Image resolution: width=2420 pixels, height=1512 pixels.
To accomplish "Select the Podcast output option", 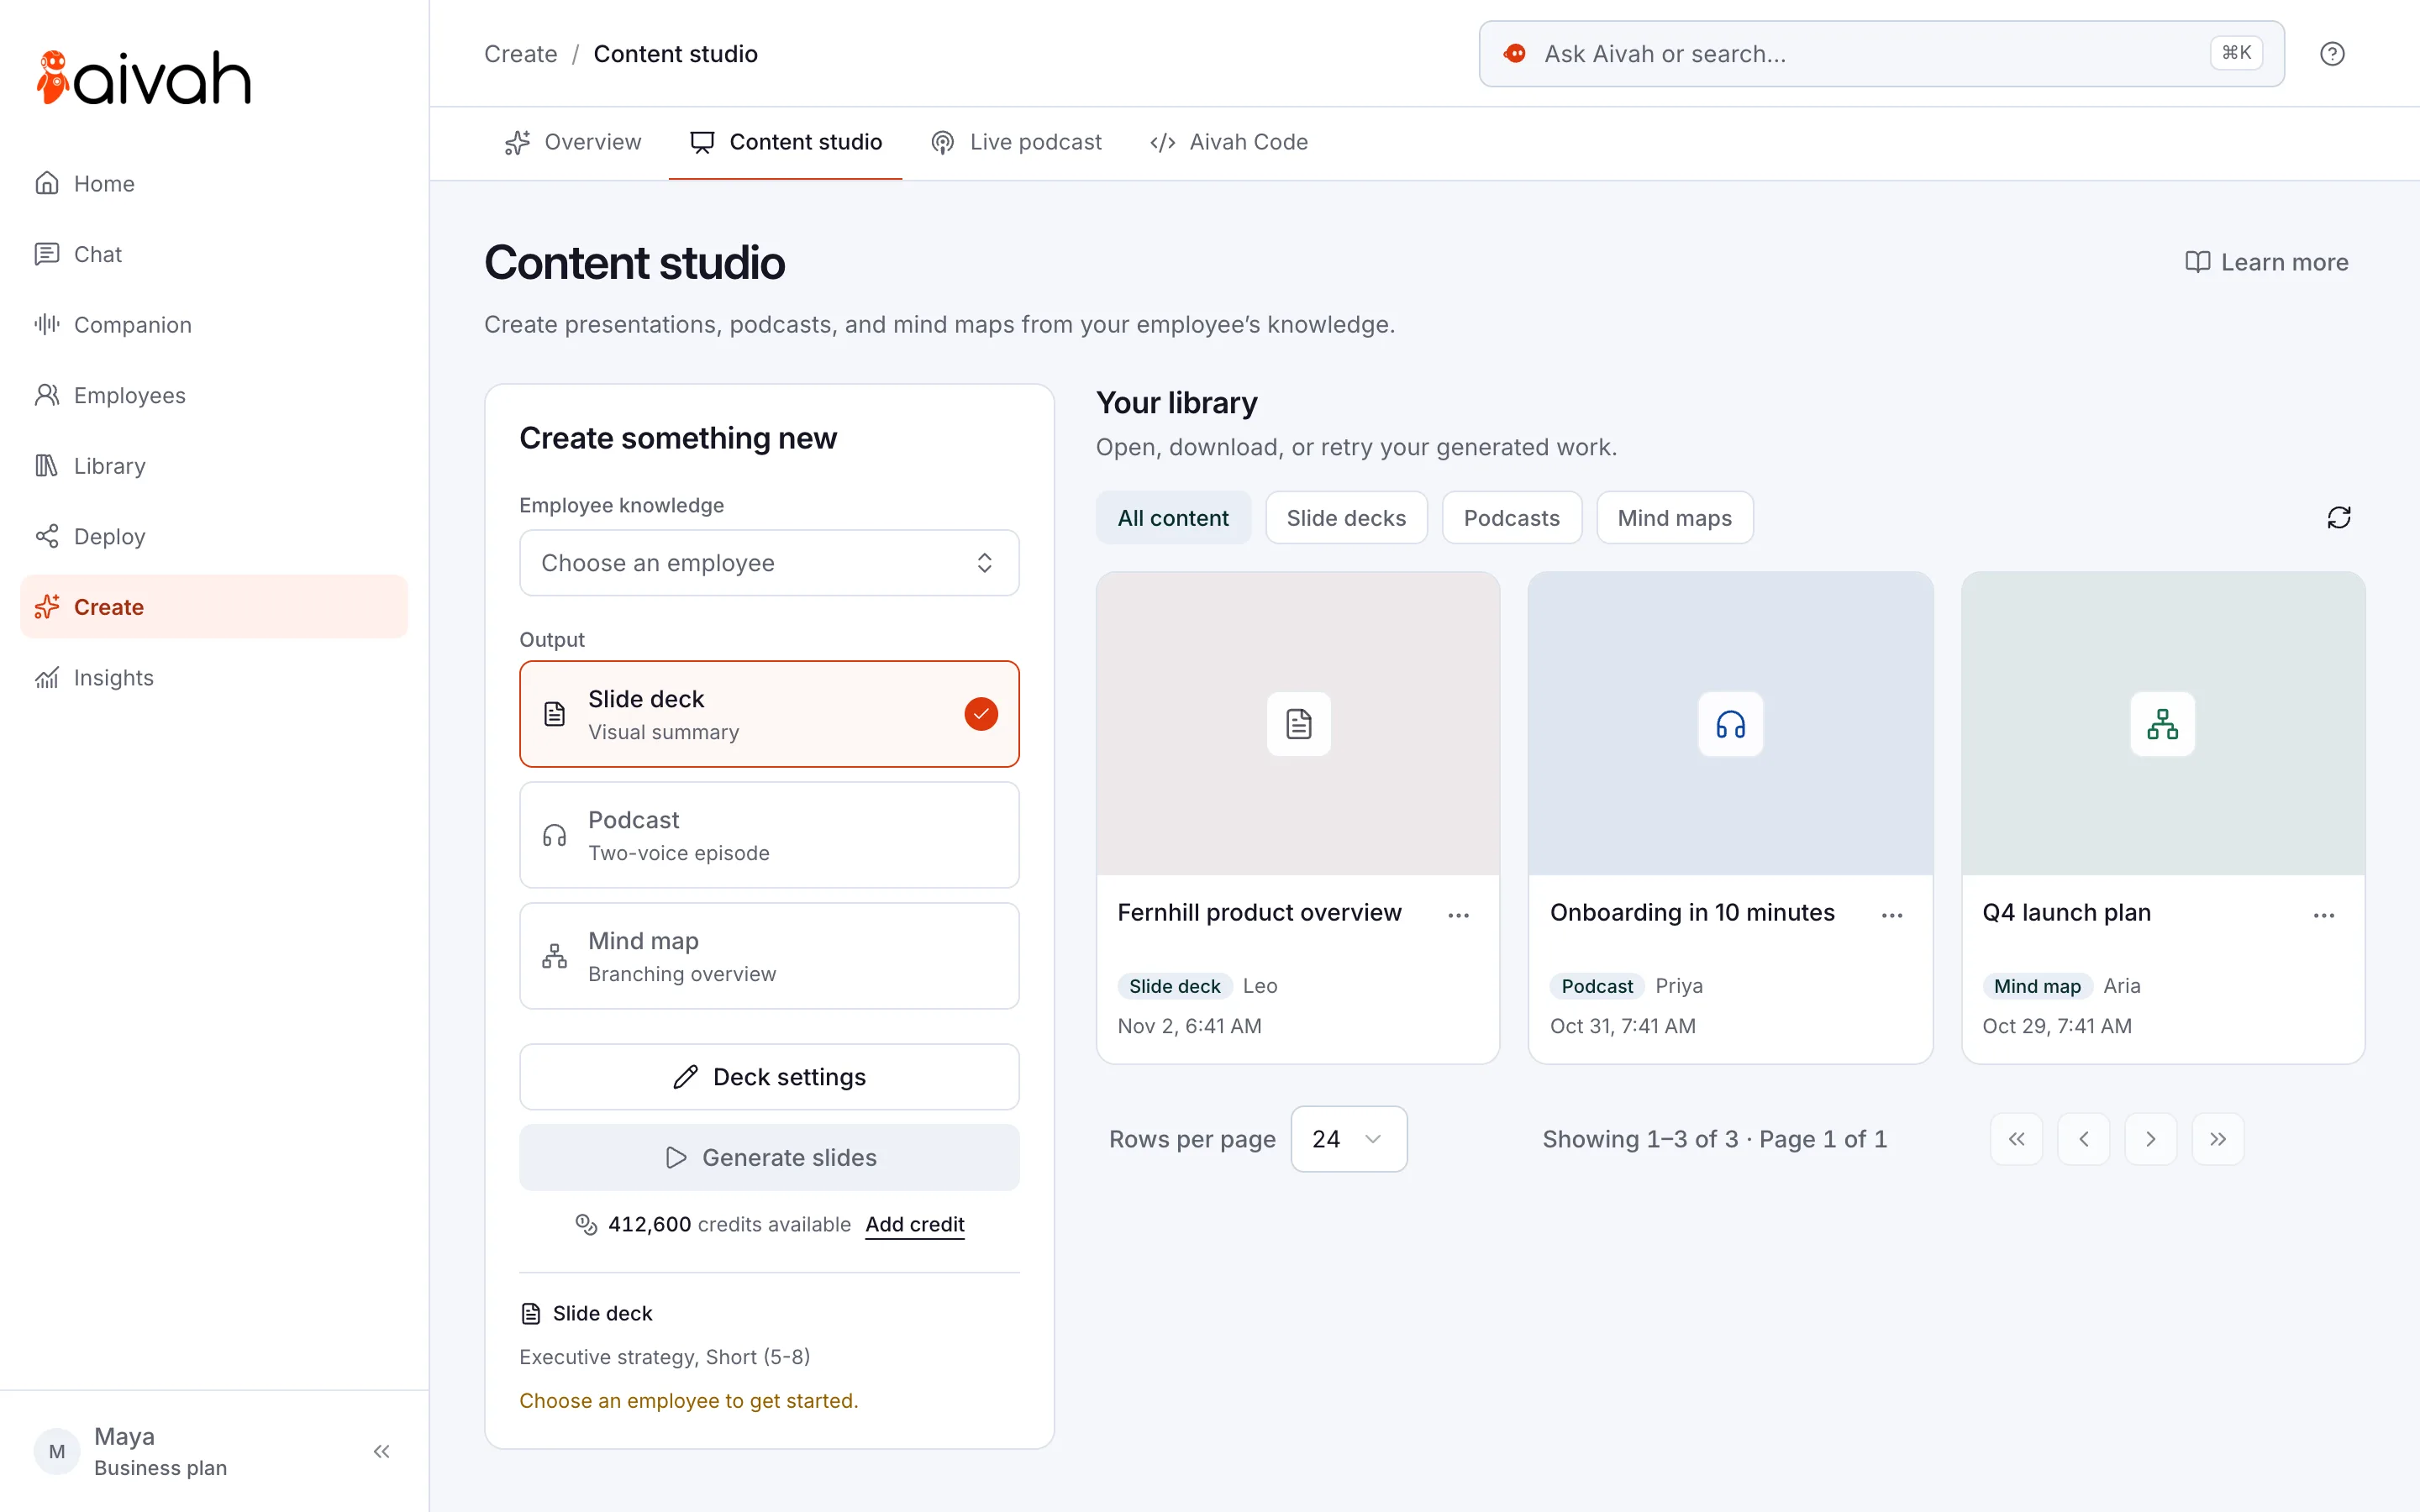I will 769,835.
